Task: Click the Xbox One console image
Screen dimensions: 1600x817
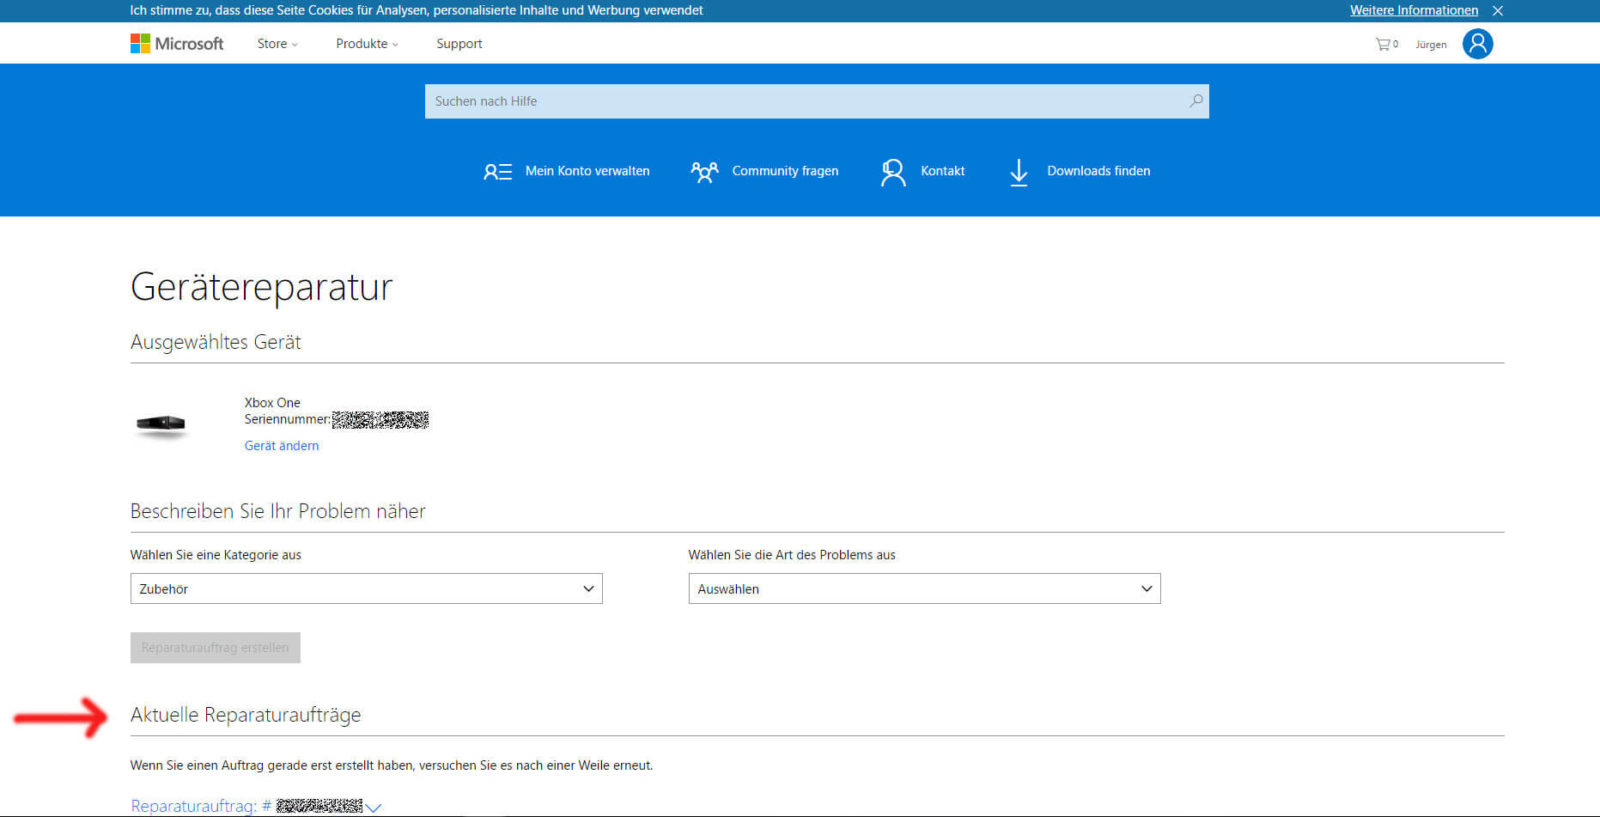Action: (x=161, y=425)
